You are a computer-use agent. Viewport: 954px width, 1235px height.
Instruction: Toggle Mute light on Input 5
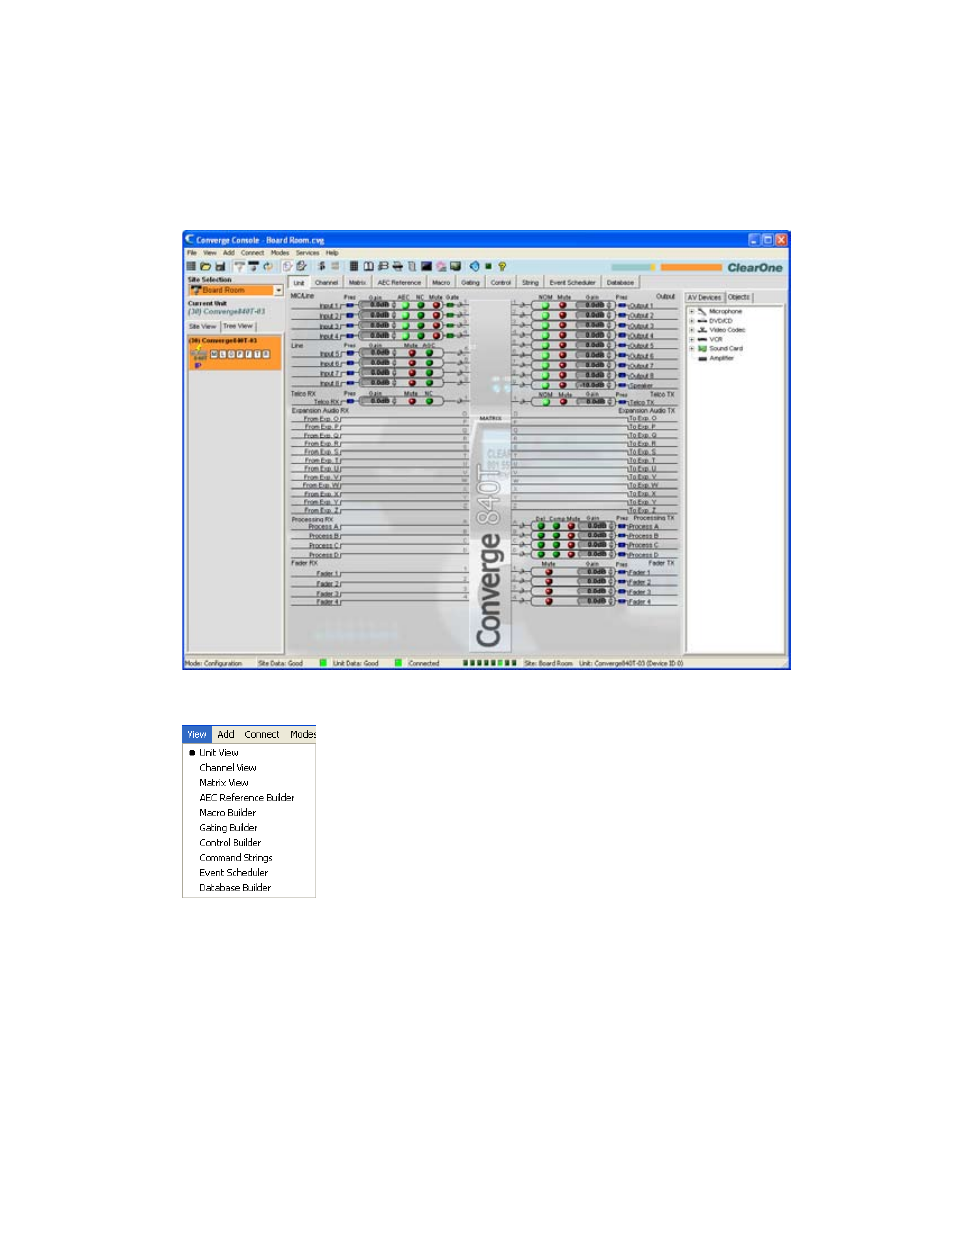click(412, 353)
